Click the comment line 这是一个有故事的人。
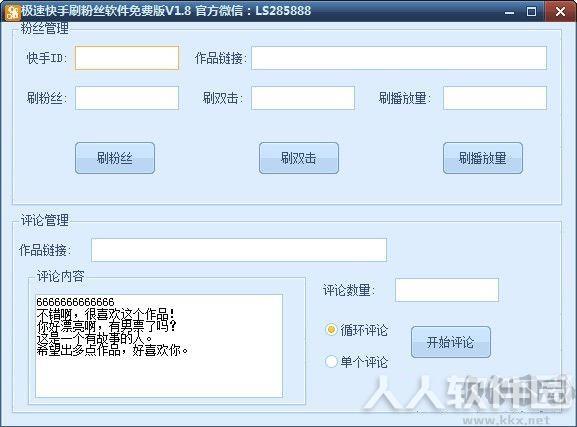 click(x=95, y=338)
